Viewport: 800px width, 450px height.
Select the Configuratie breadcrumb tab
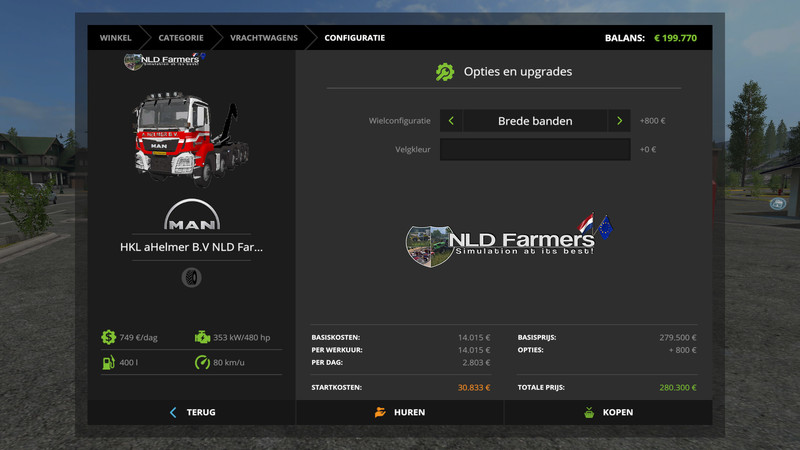354,38
